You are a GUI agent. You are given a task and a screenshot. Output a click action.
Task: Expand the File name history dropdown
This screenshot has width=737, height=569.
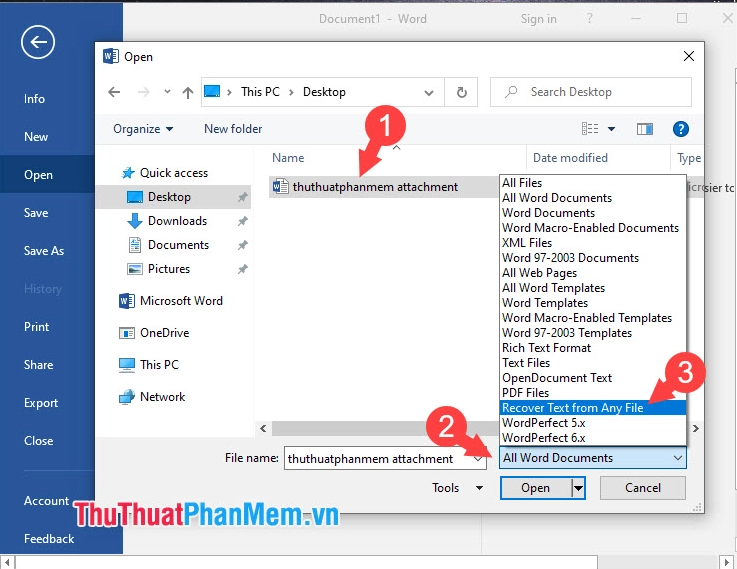pos(478,459)
